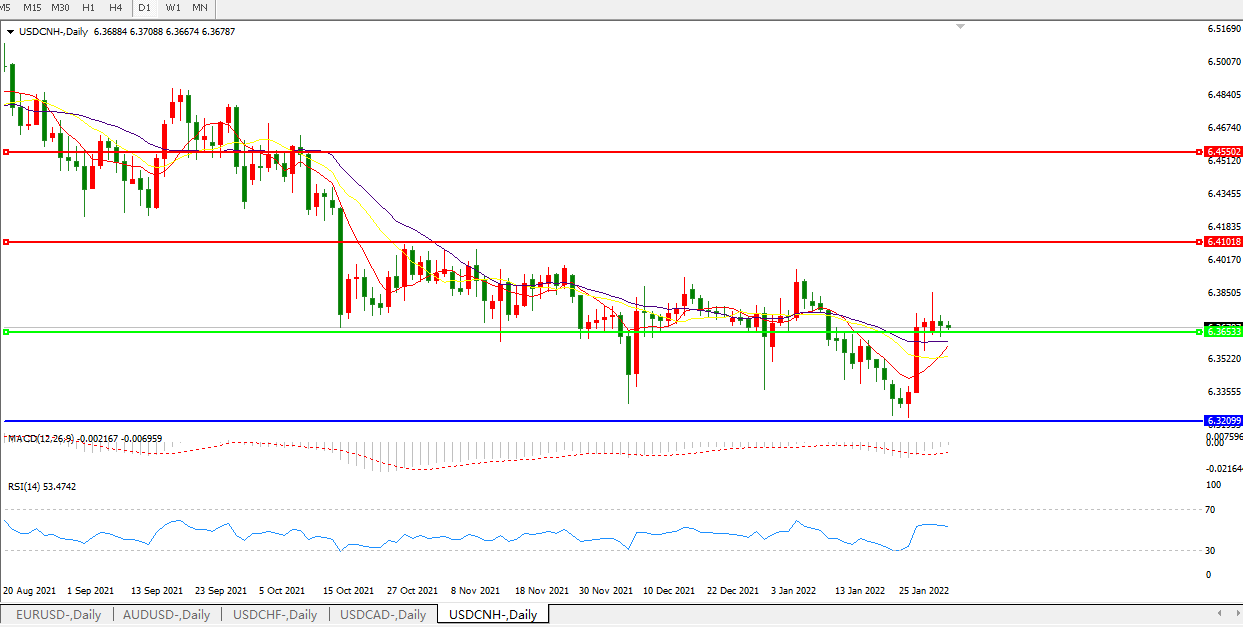Click the chart shift triangle marker

[x=961, y=27]
